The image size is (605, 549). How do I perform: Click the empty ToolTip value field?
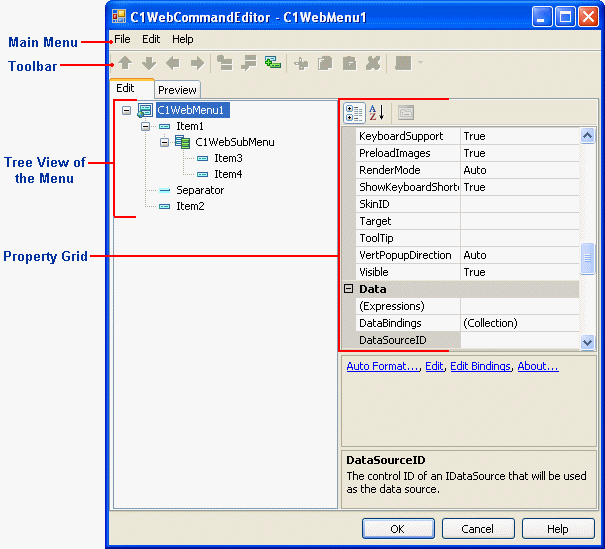tap(520, 238)
